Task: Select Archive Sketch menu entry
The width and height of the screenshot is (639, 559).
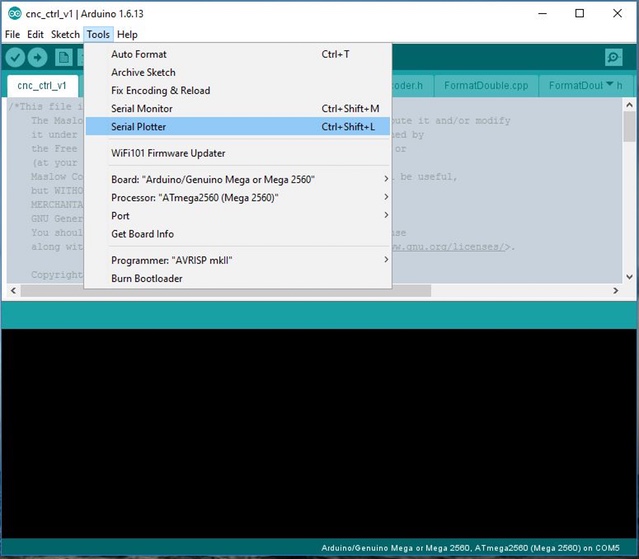Action: tap(238, 72)
